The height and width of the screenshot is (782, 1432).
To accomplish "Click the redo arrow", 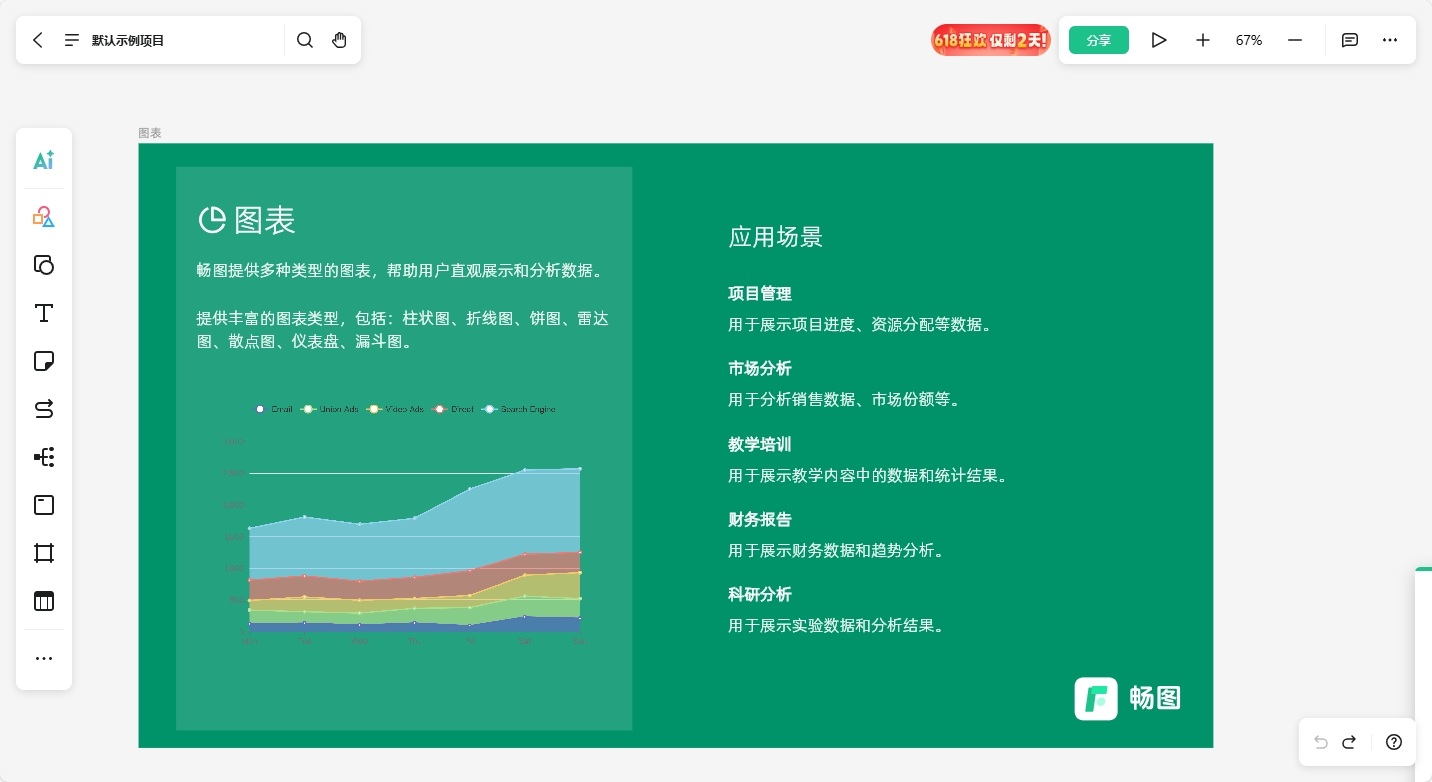I will (1349, 742).
